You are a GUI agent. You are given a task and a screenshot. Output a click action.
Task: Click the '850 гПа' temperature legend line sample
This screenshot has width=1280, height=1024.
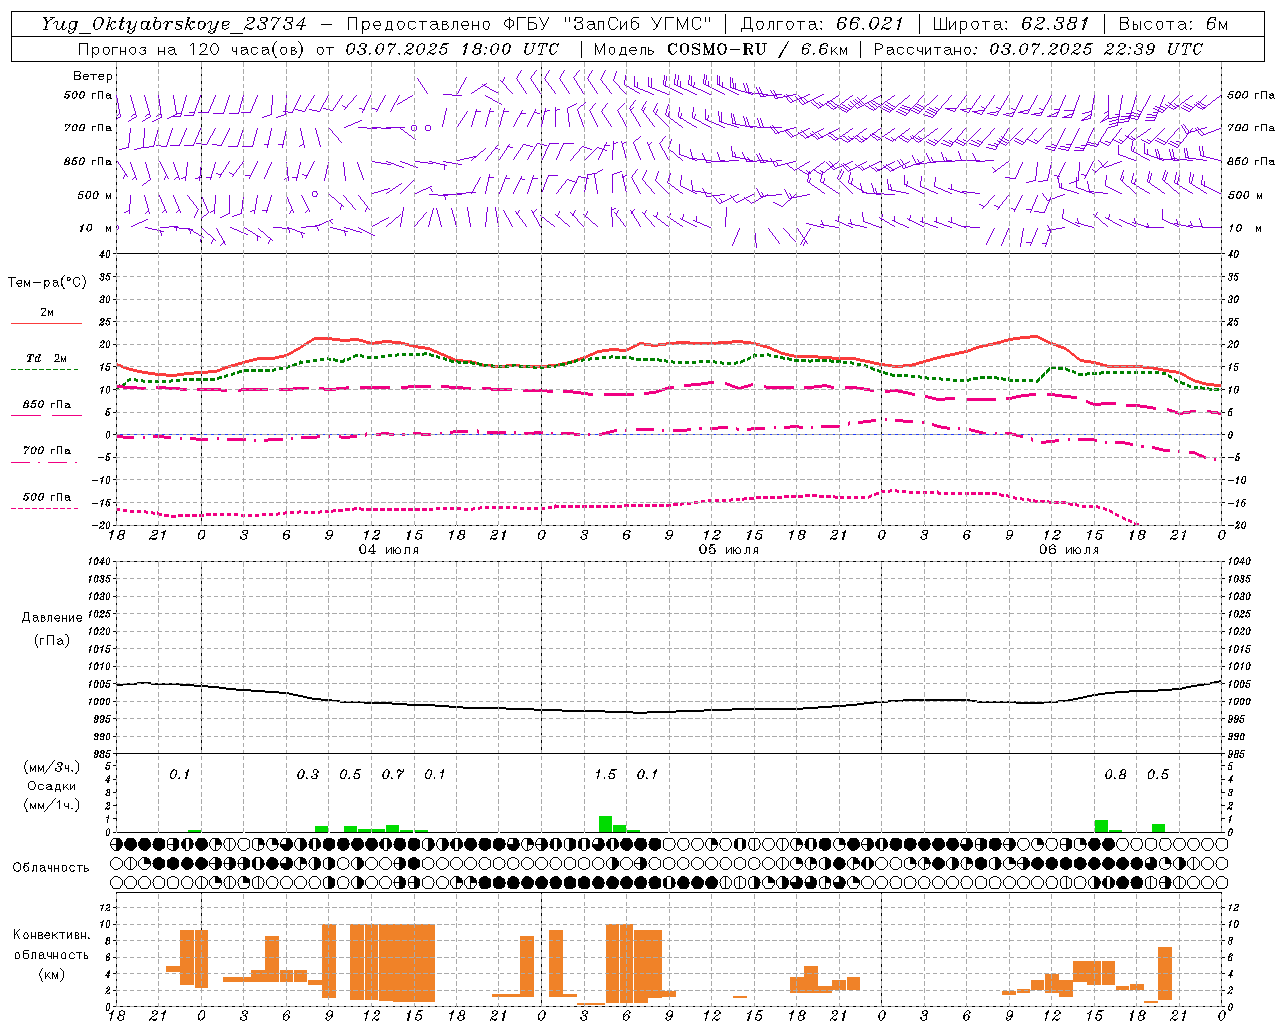pyautogui.click(x=46, y=415)
